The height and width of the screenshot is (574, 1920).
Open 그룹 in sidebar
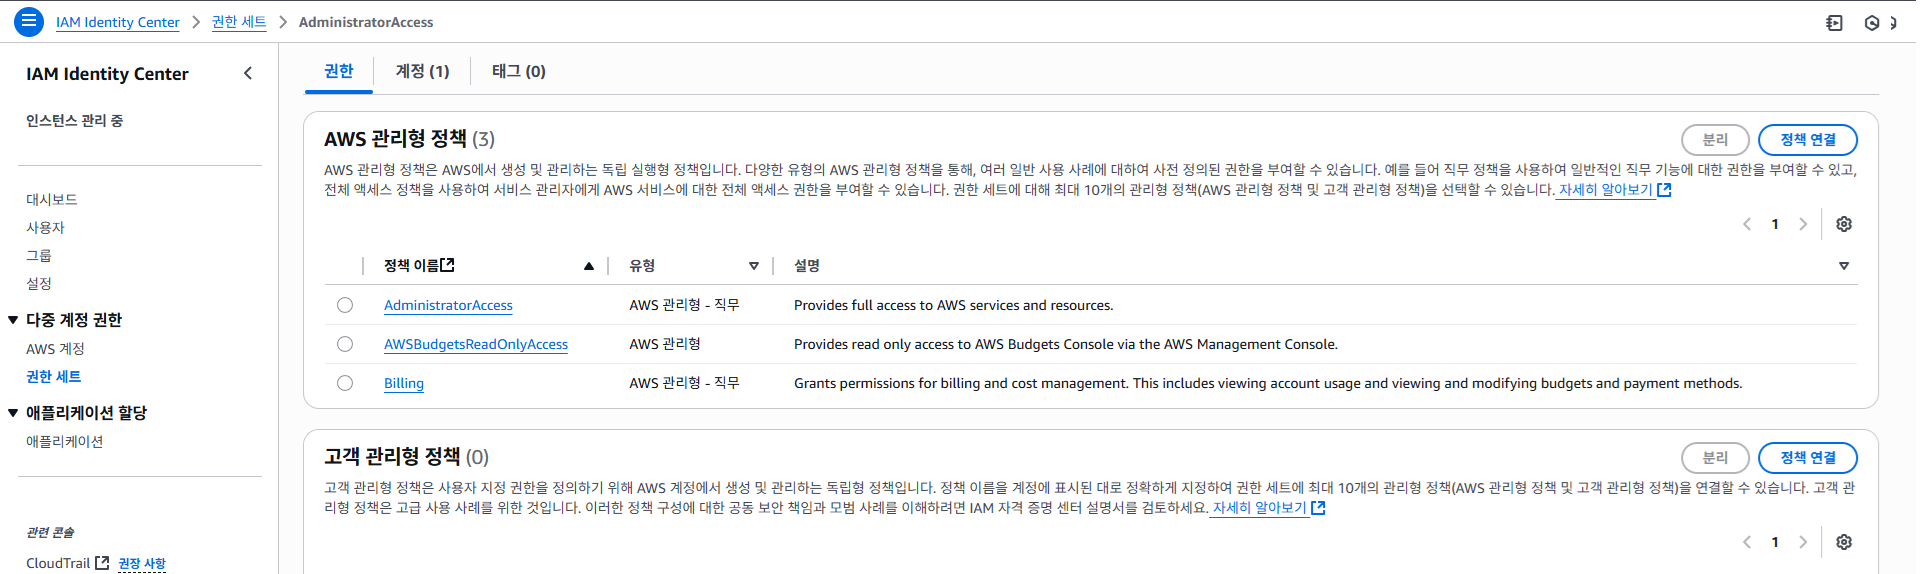coord(38,256)
